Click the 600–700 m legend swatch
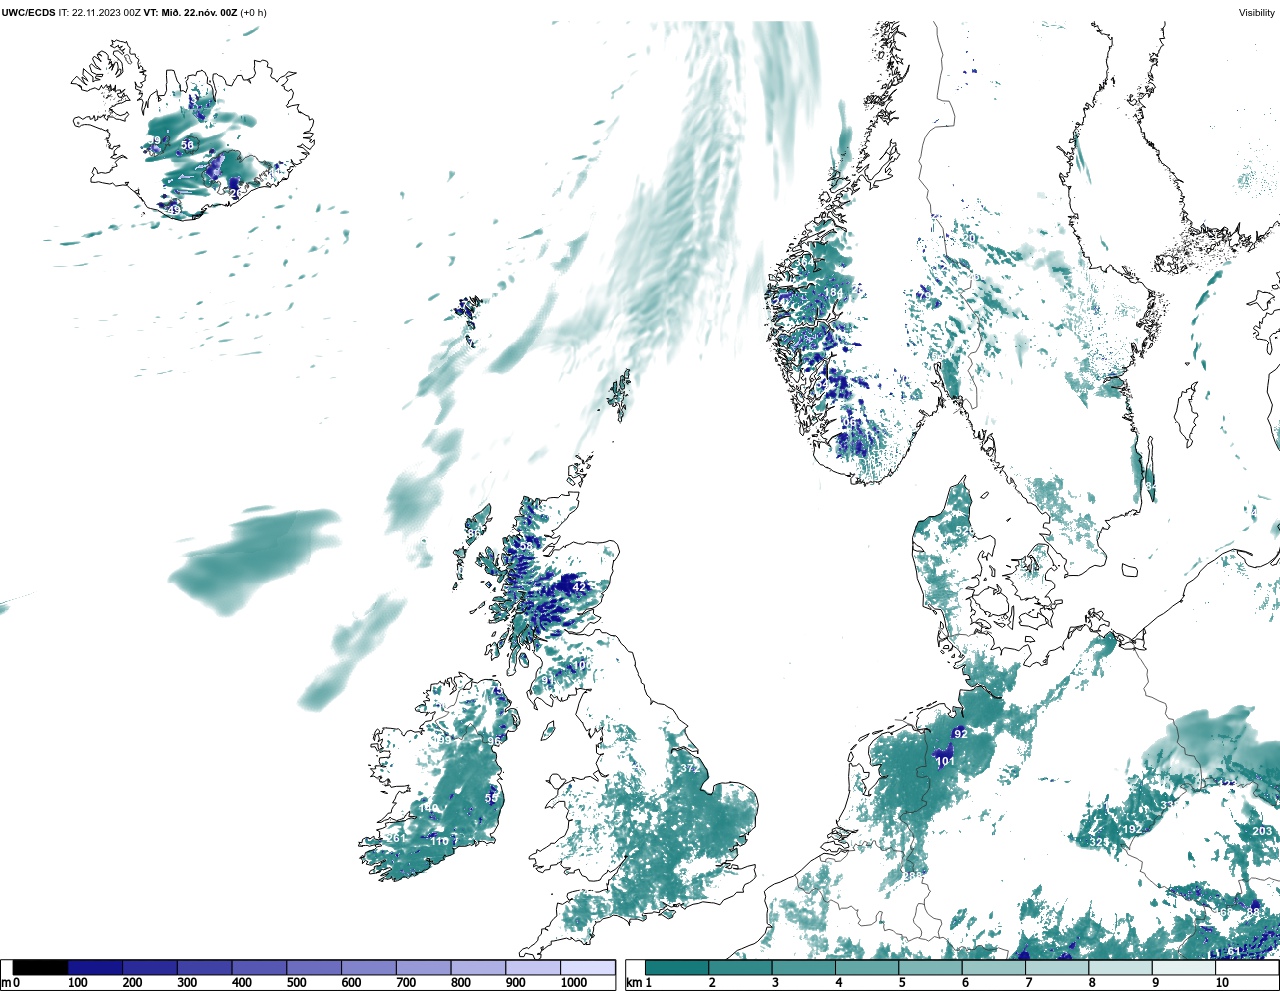Image resolution: width=1280 pixels, height=991 pixels. pyautogui.click(x=368, y=967)
